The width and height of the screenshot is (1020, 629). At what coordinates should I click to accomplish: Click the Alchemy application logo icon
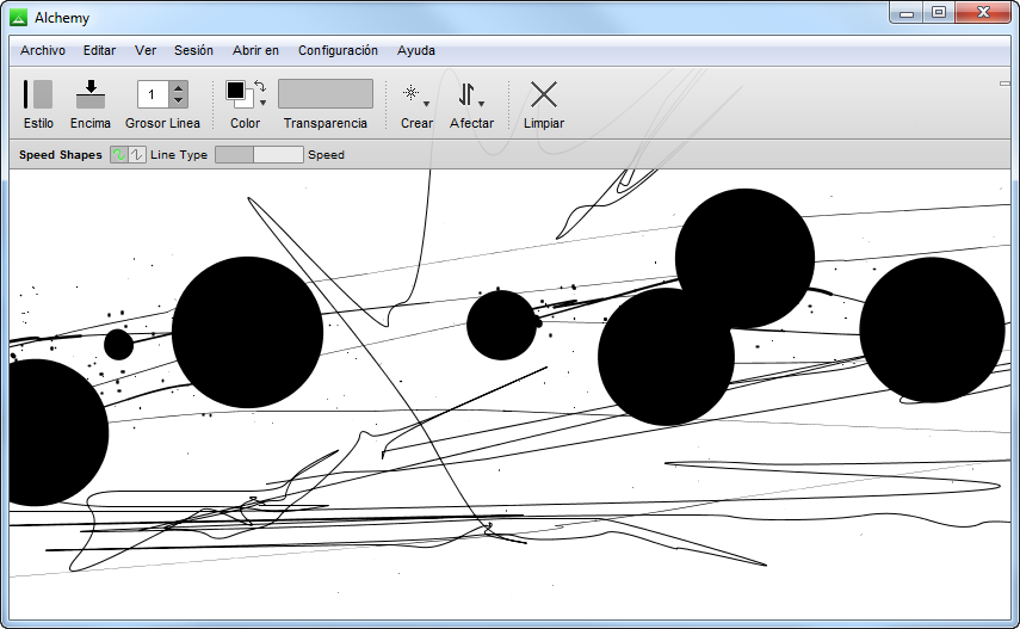[x=19, y=18]
